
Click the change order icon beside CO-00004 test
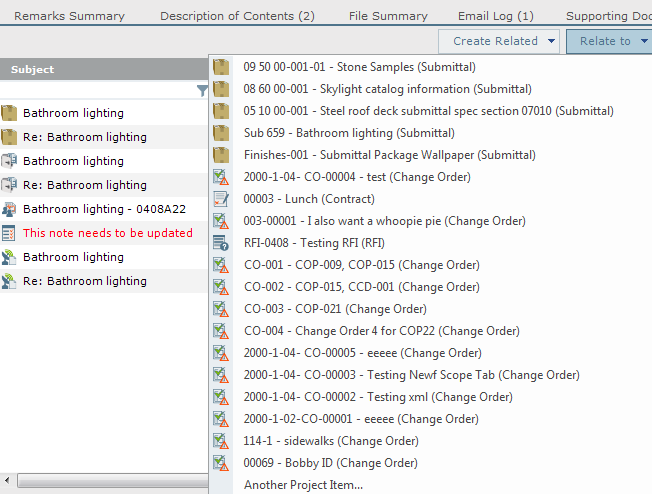click(x=221, y=177)
